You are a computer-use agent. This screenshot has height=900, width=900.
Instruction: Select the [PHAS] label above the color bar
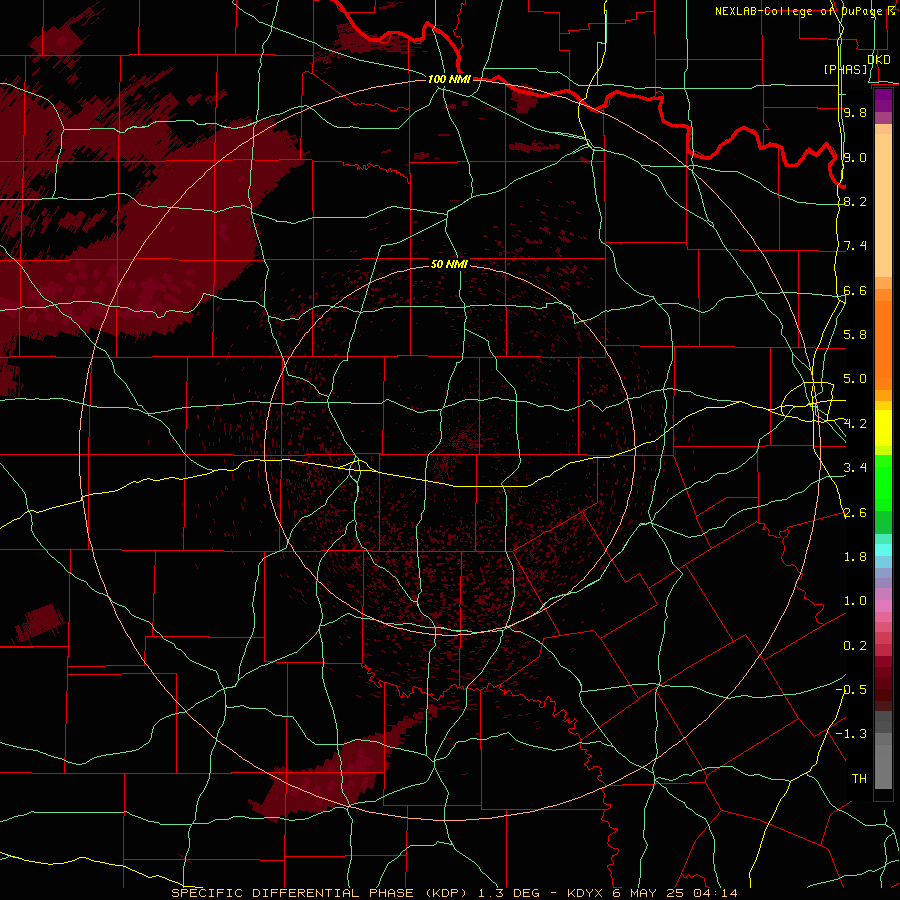click(845, 69)
